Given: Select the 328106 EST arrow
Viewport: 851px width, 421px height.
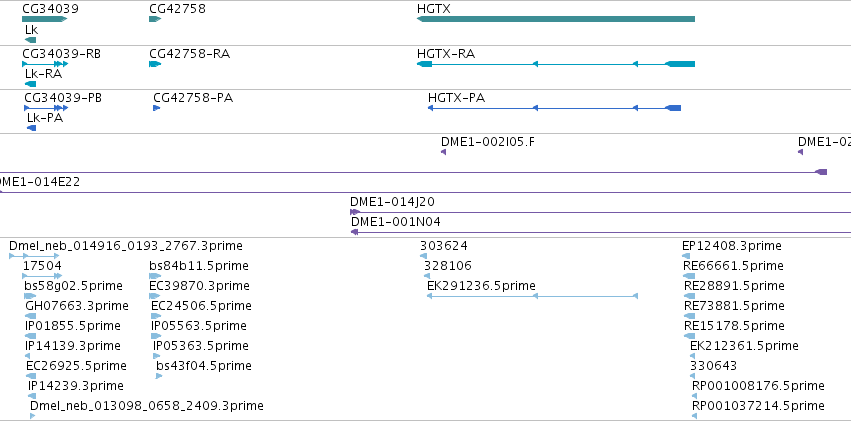Looking at the screenshot, I should pos(427,276).
